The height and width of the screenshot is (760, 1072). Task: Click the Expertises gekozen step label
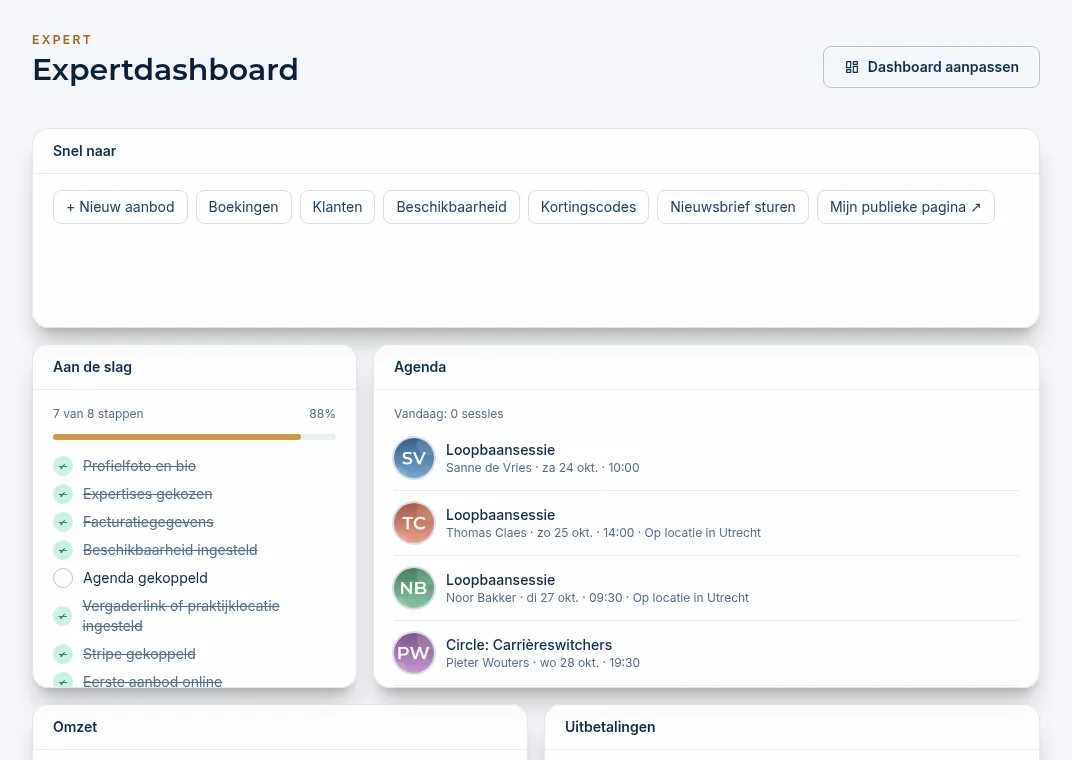[x=148, y=494]
